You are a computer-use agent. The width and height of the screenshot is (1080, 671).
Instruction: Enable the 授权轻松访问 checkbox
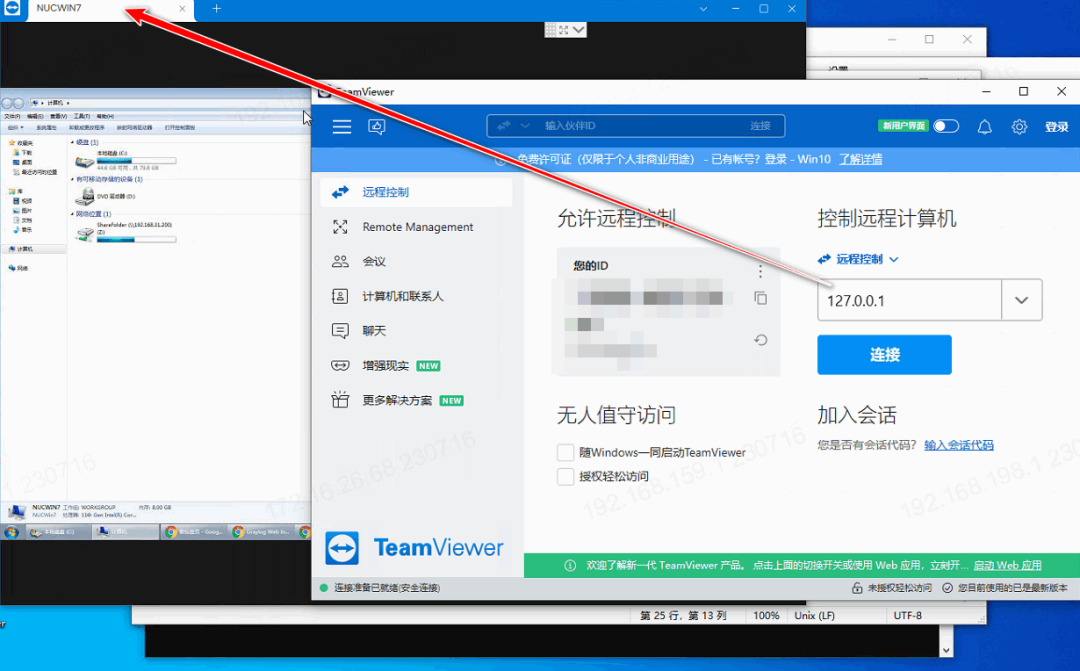point(566,476)
